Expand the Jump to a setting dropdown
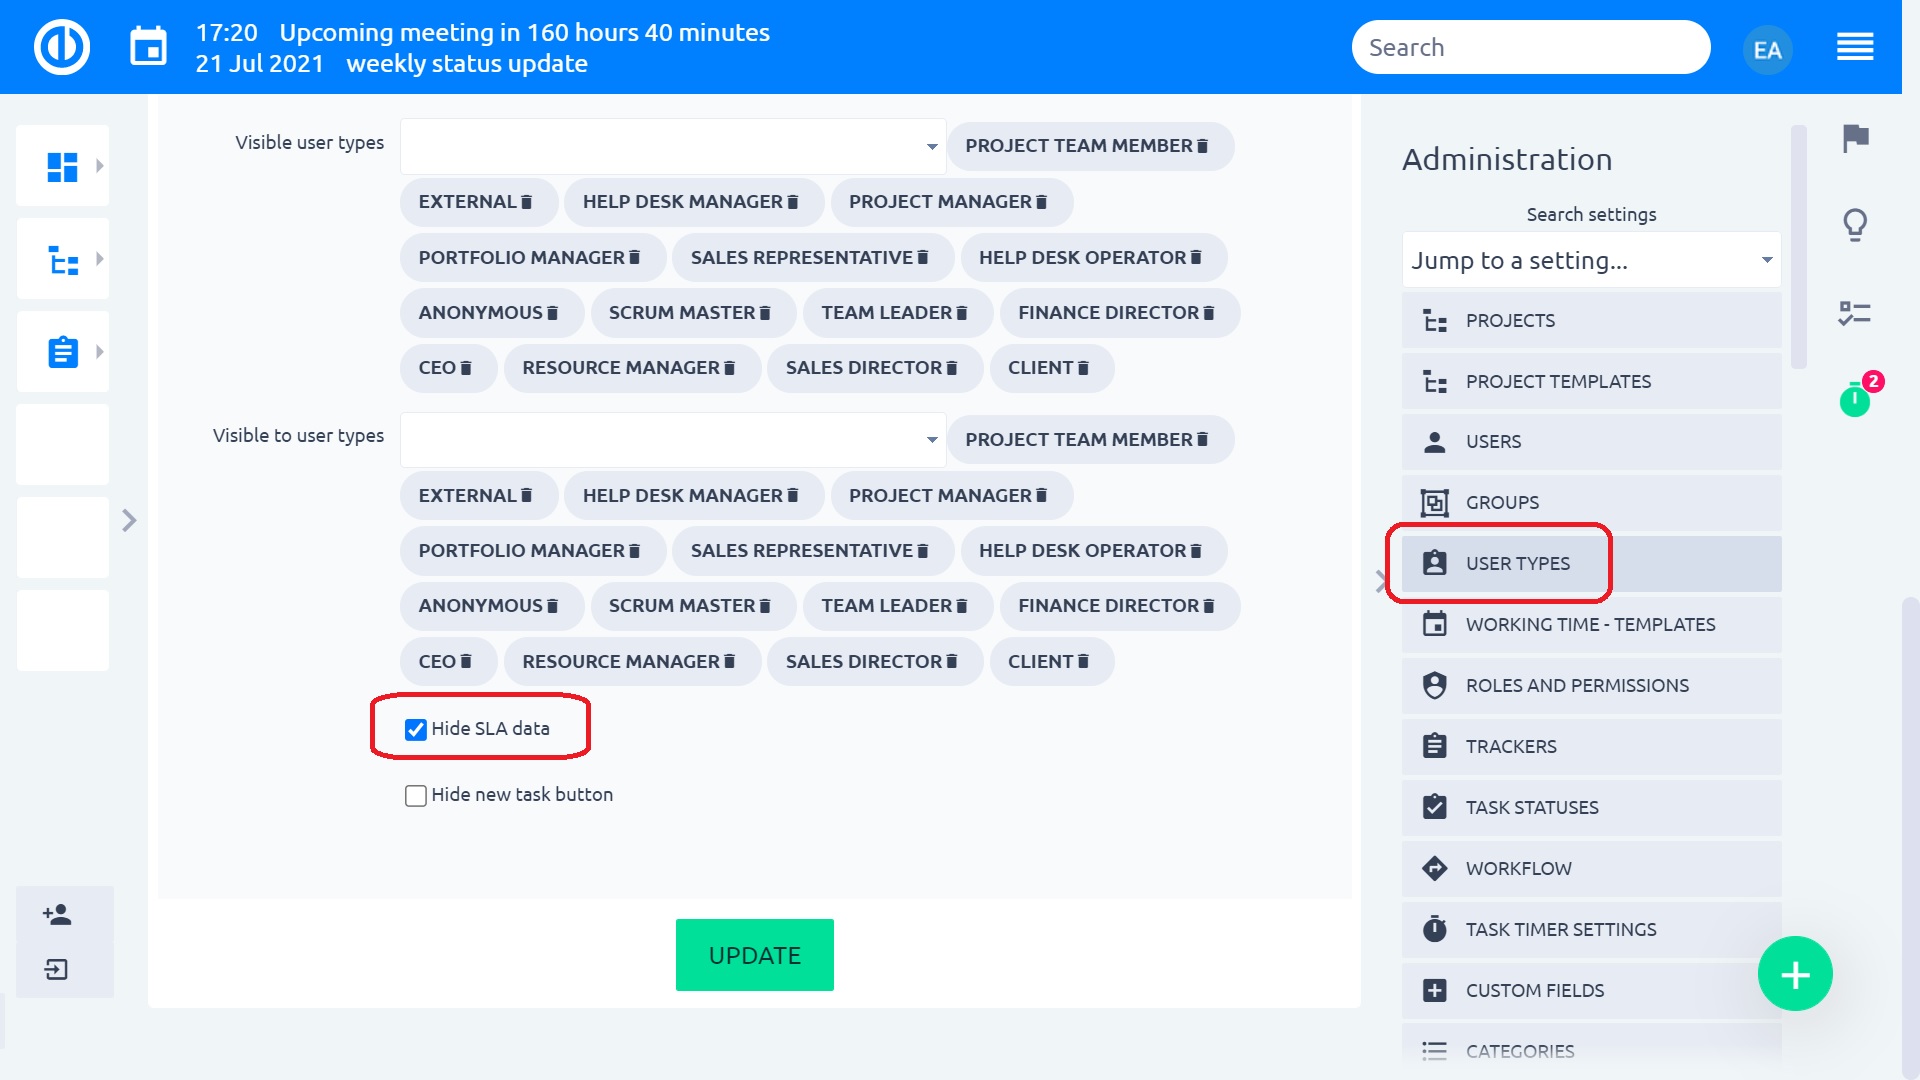This screenshot has width=1920, height=1080. pos(1591,260)
